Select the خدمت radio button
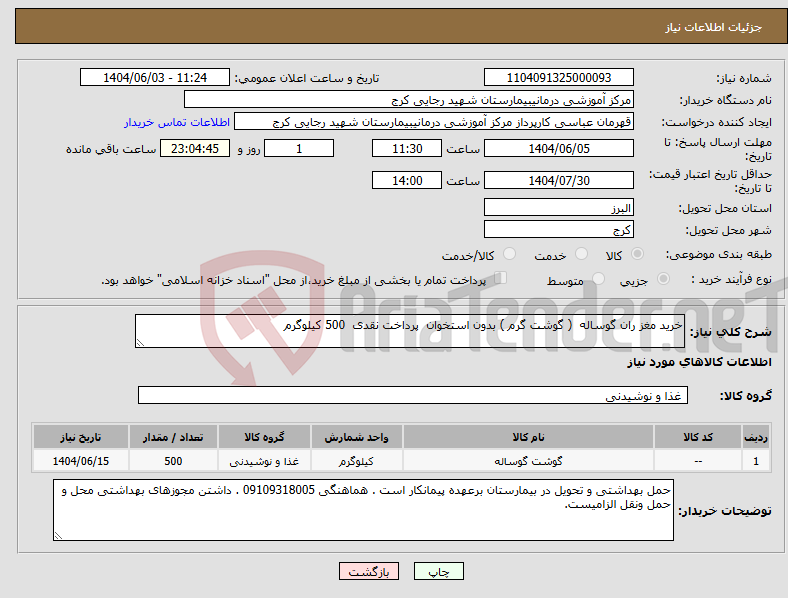The height and width of the screenshot is (598, 788). click(x=581, y=254)
